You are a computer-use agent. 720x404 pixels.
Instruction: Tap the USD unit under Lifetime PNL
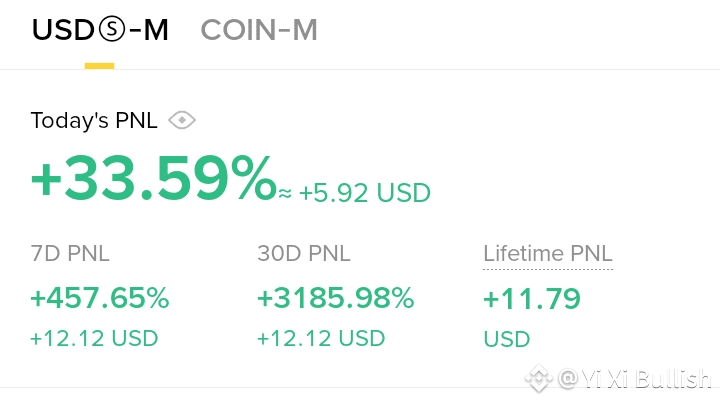point(507,339)
